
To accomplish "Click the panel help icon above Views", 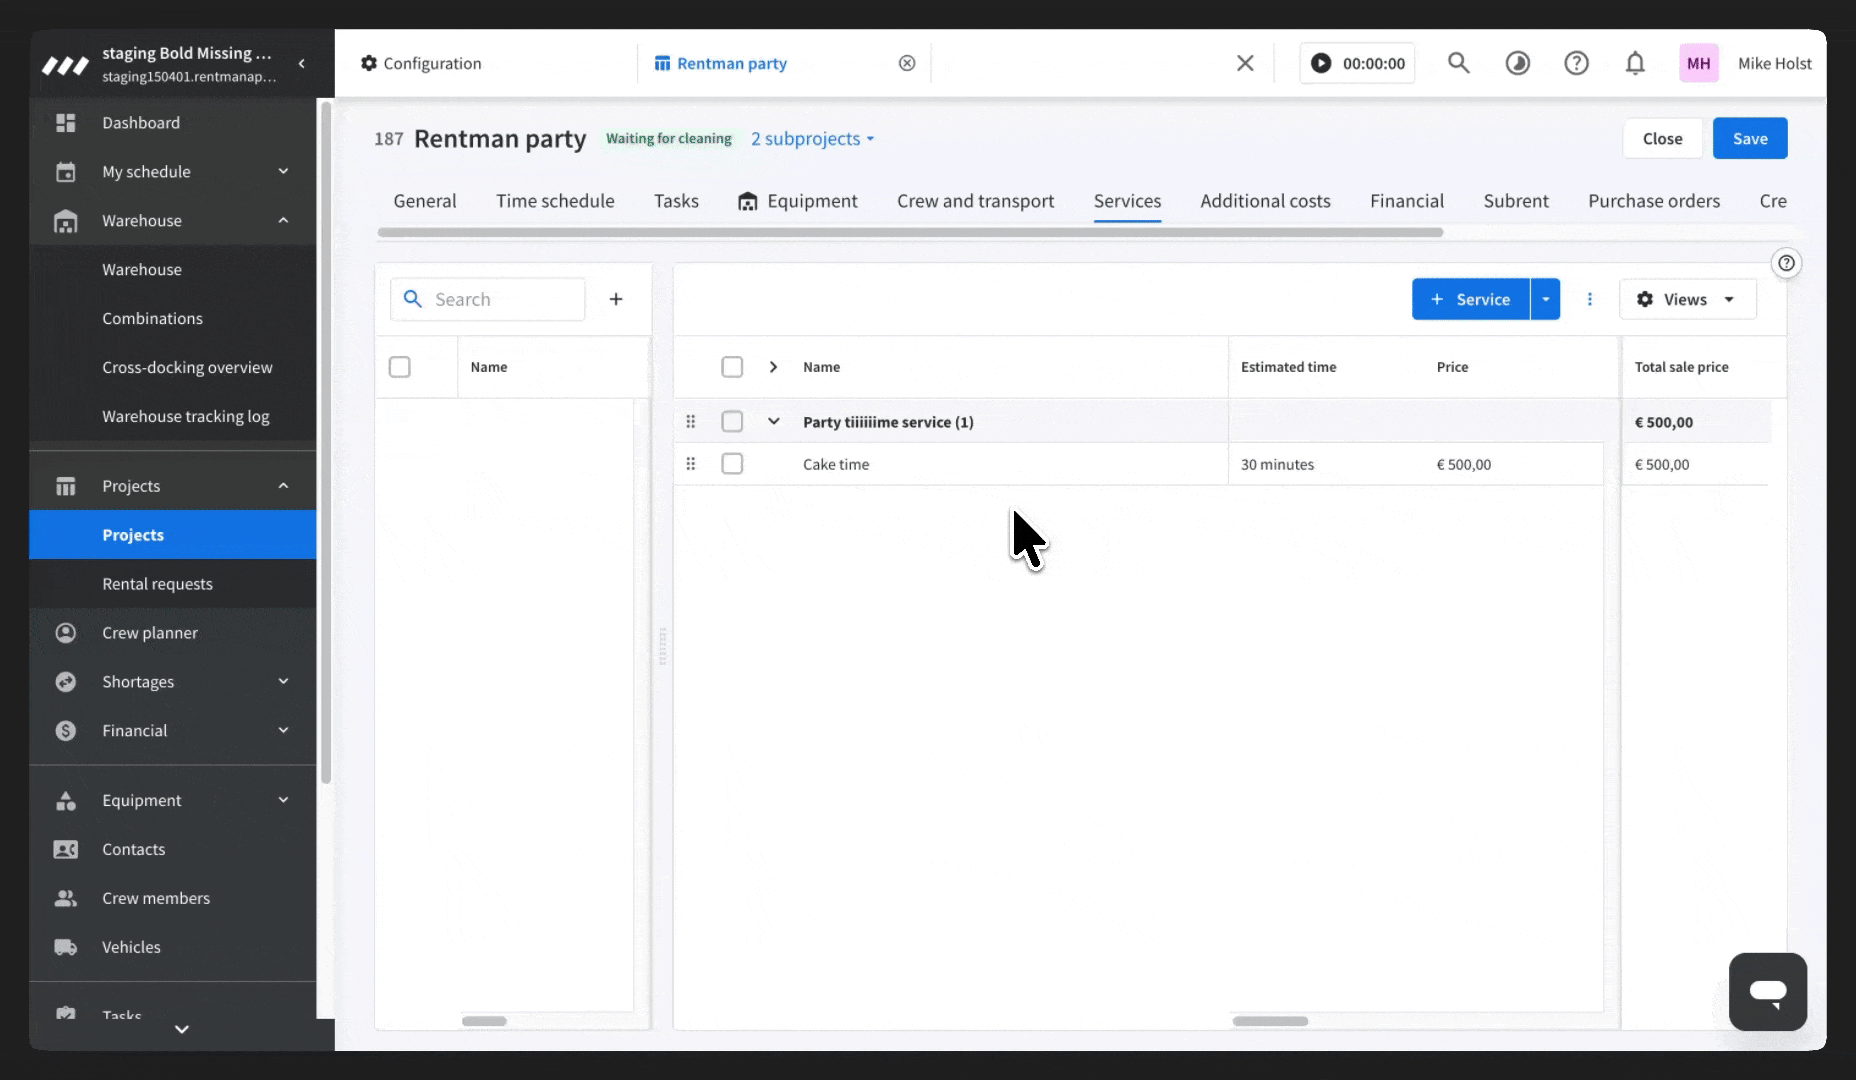I will [1786, 263].
